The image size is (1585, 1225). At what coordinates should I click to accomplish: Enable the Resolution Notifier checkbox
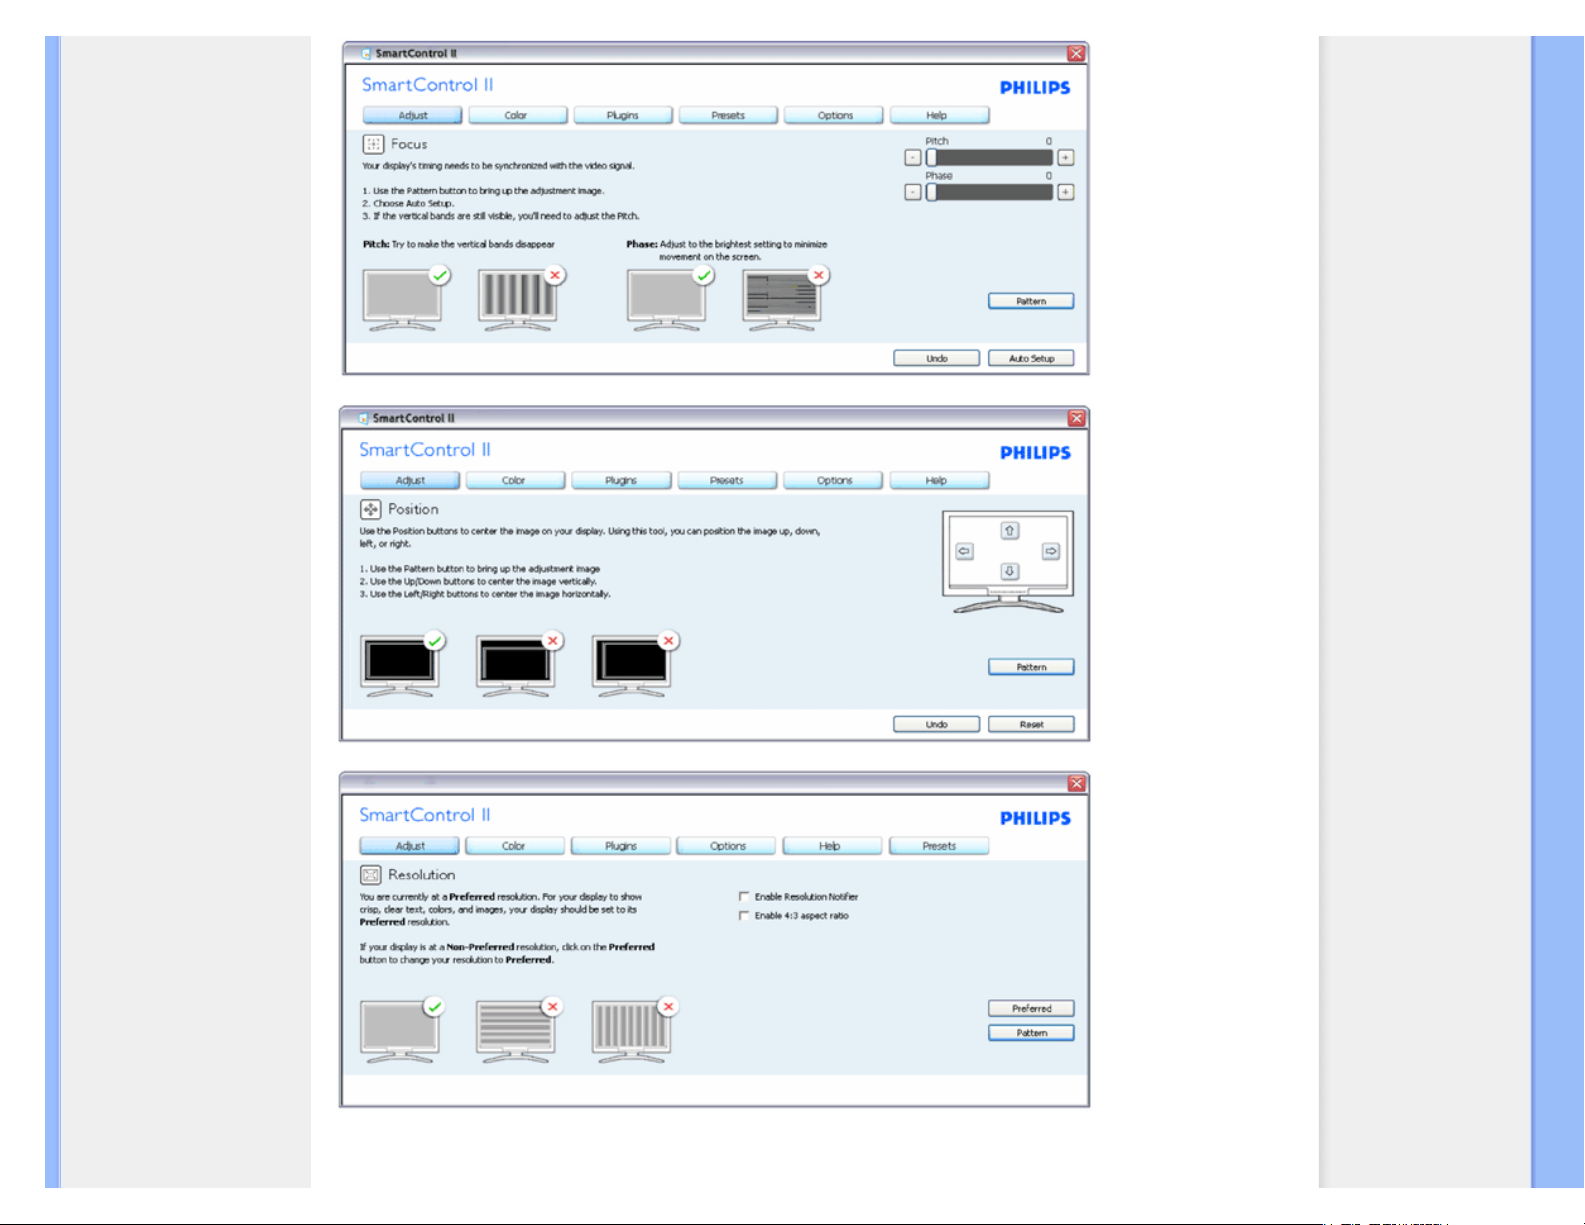click(744, 897)
